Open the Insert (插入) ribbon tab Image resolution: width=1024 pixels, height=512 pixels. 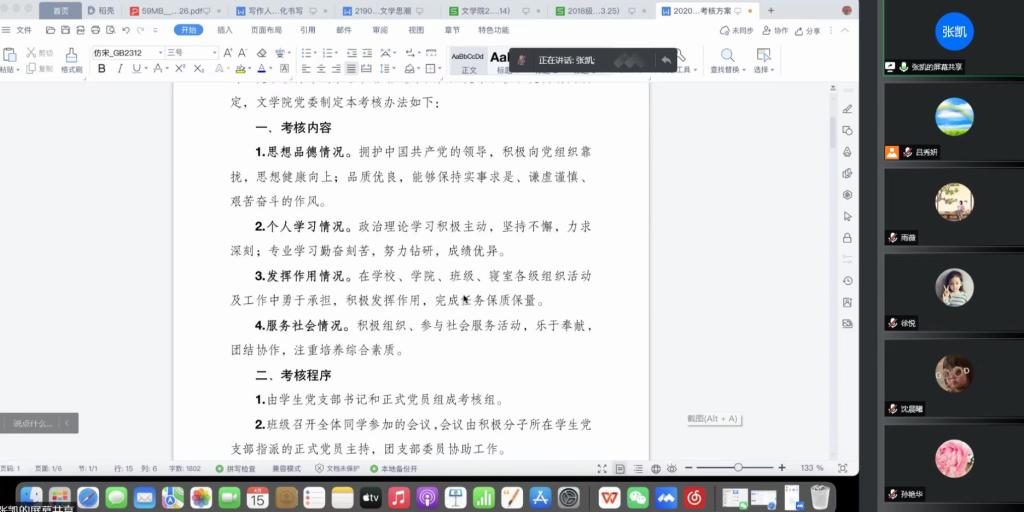[225, 30]
